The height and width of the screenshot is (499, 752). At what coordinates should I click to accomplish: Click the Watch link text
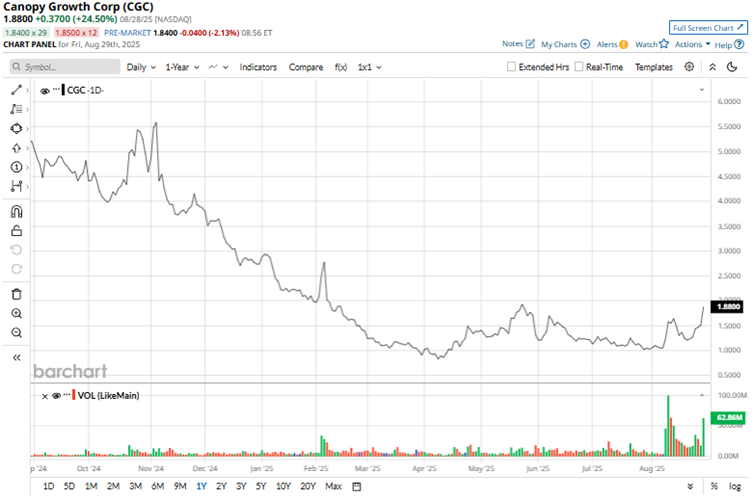pyautogui.click(x=646, y=44)
